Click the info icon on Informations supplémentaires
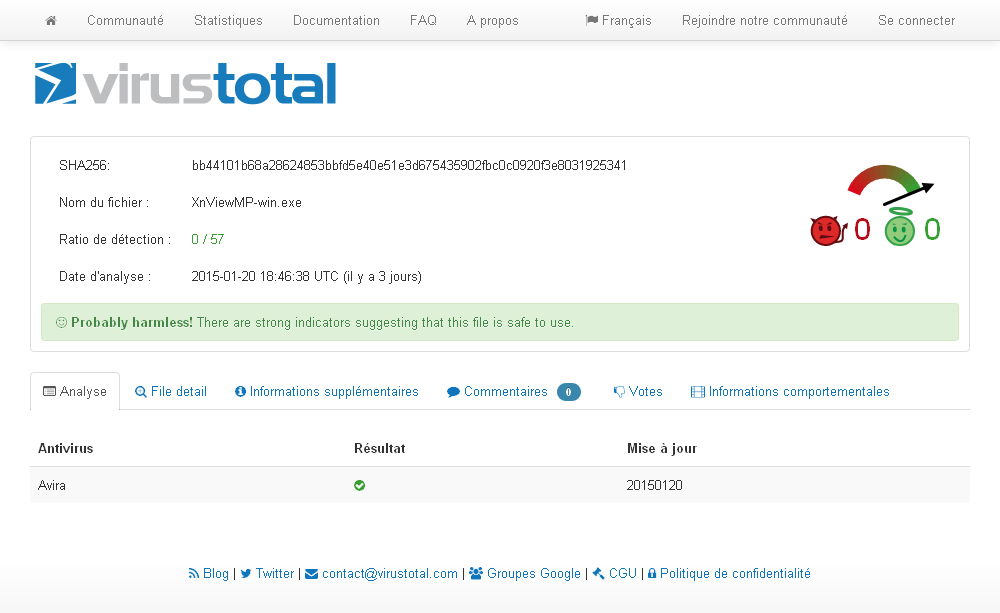The width and height of the screenshot is (1000, 613). tap(240, 392)
